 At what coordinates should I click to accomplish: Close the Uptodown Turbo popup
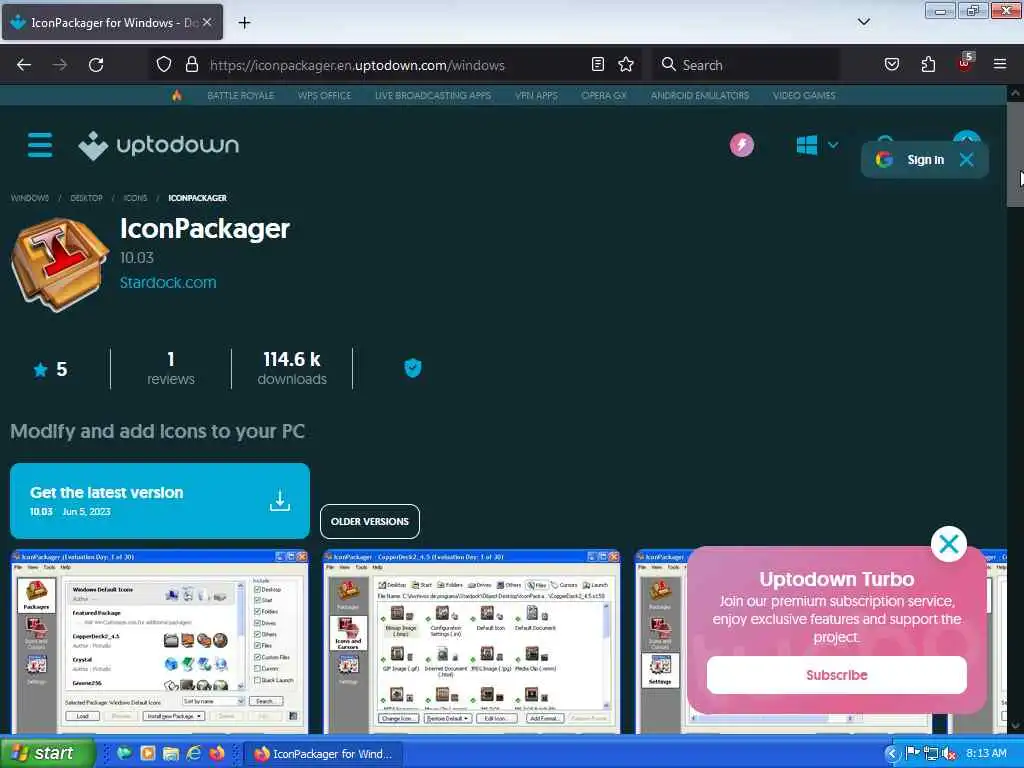point(948,544)
